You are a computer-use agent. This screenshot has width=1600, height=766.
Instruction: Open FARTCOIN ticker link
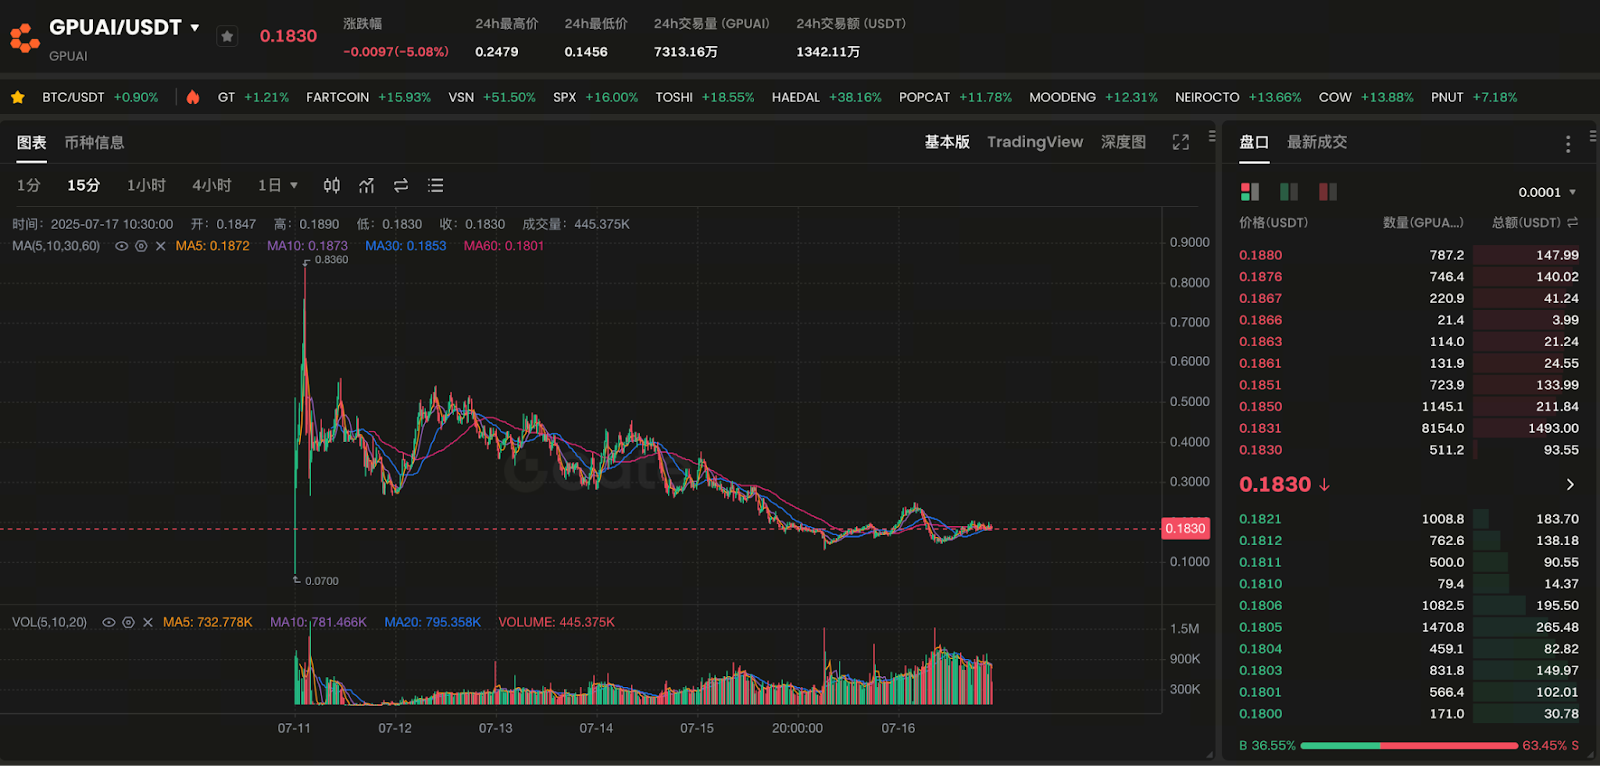(x=368, y=97)
